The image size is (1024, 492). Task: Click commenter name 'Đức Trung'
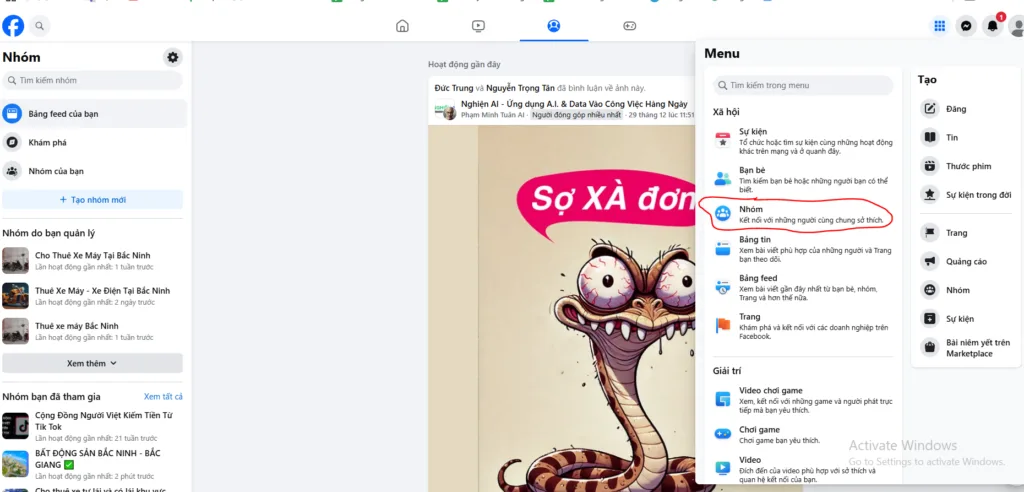[x=453, y=88]
